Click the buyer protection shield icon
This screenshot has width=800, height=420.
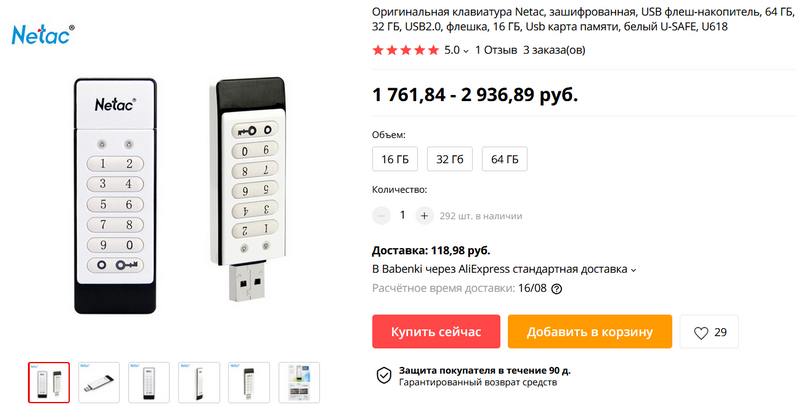(383, 375)
